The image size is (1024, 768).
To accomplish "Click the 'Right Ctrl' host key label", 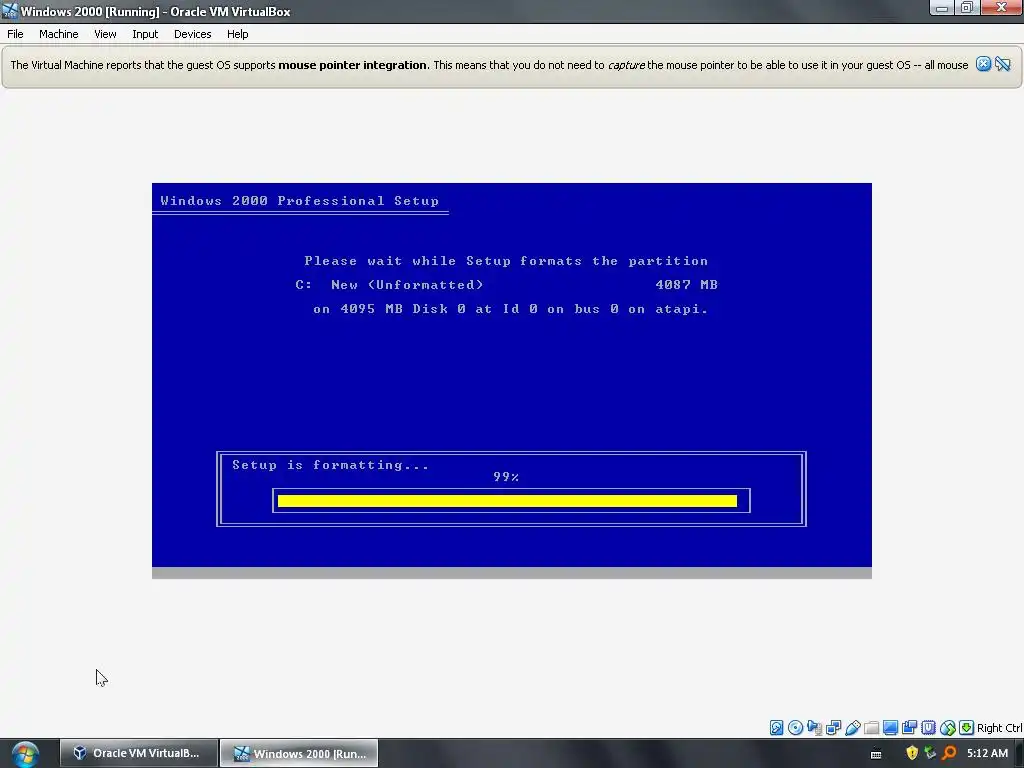I will 1000,728.
